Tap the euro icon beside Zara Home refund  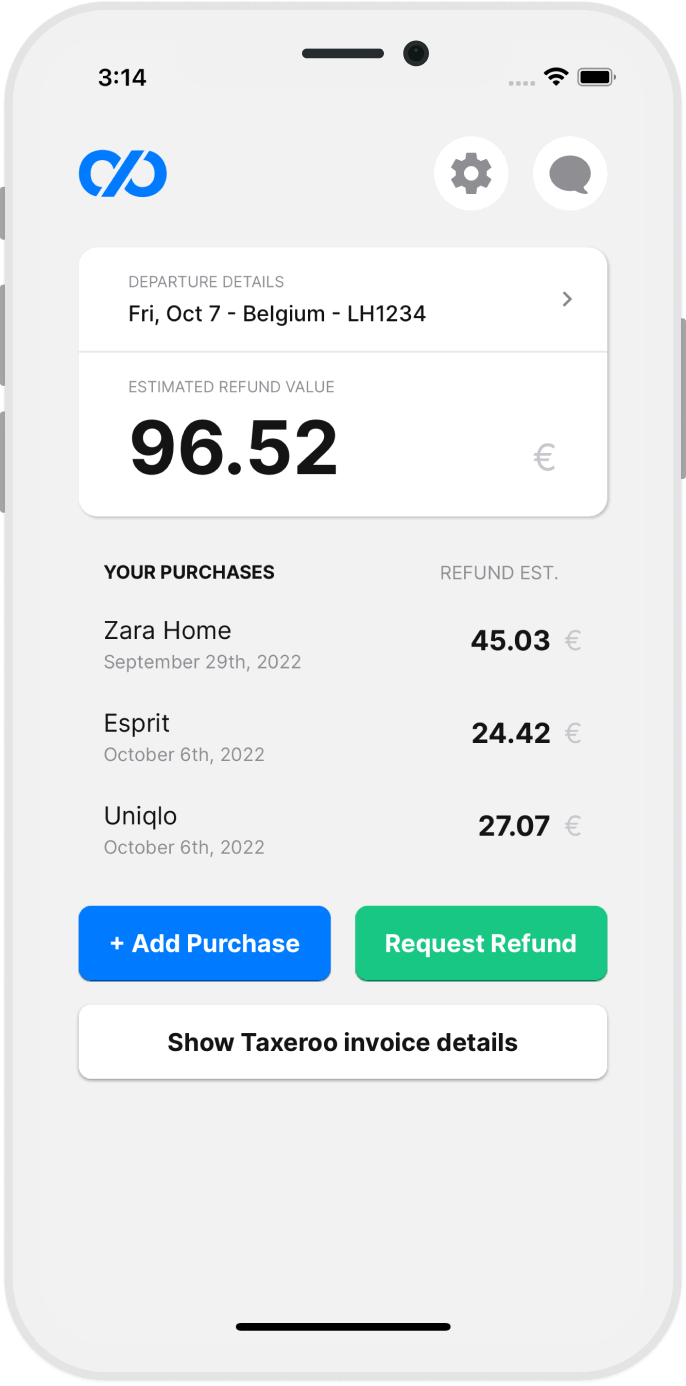(x=572, y=640)
